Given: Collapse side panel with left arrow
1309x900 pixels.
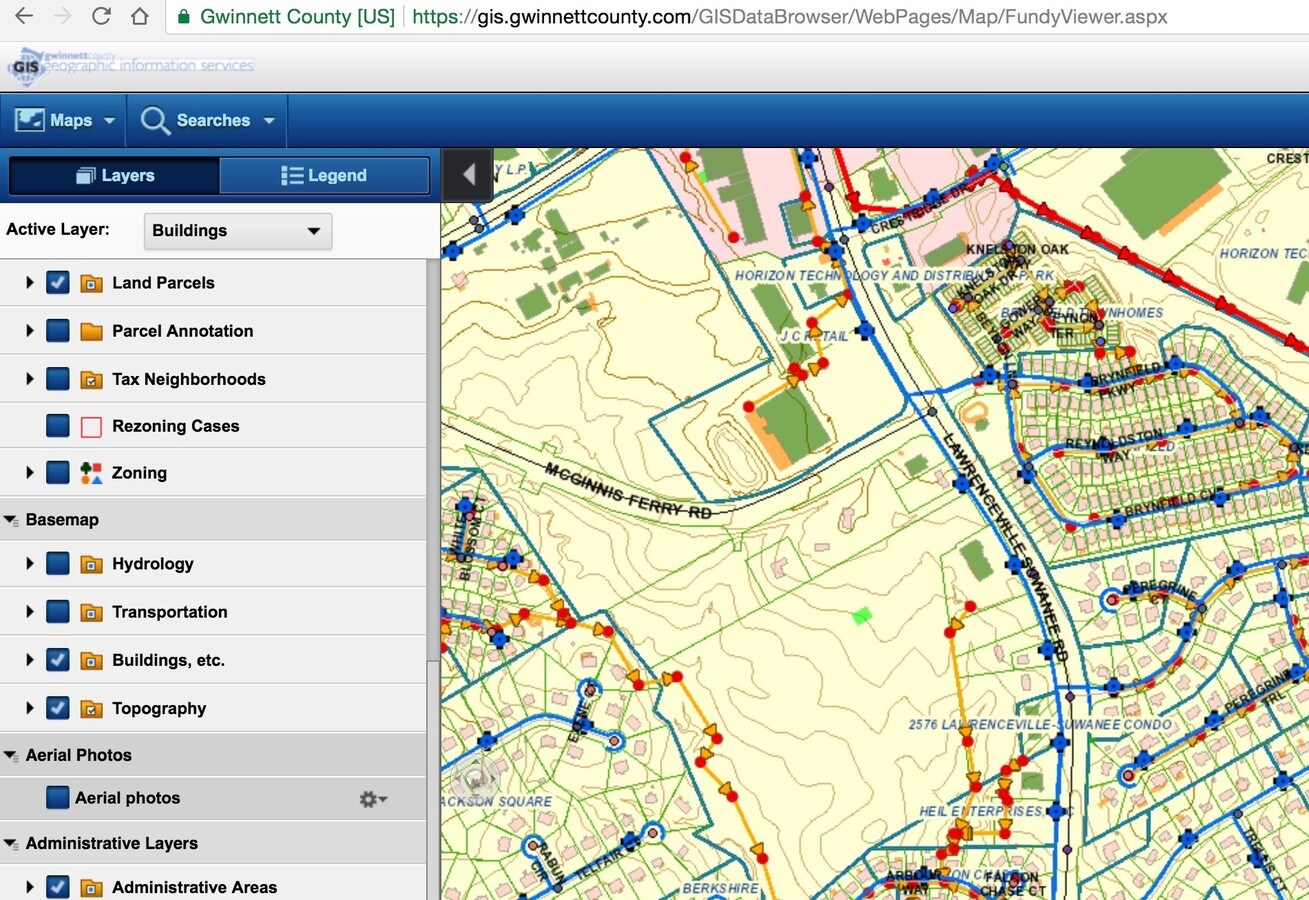Looking at the screenshot, I should point(467,175).
